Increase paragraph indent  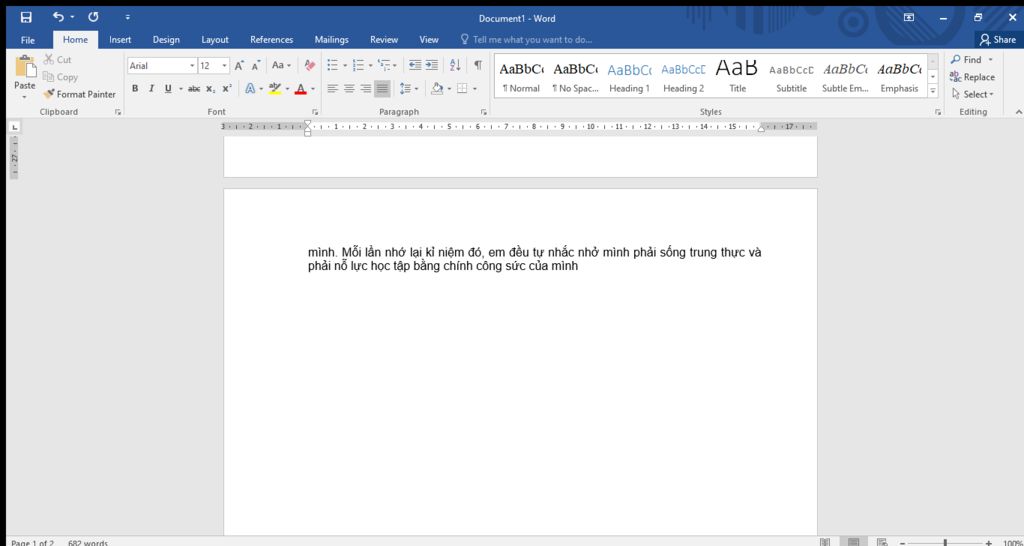coord(432,65)
